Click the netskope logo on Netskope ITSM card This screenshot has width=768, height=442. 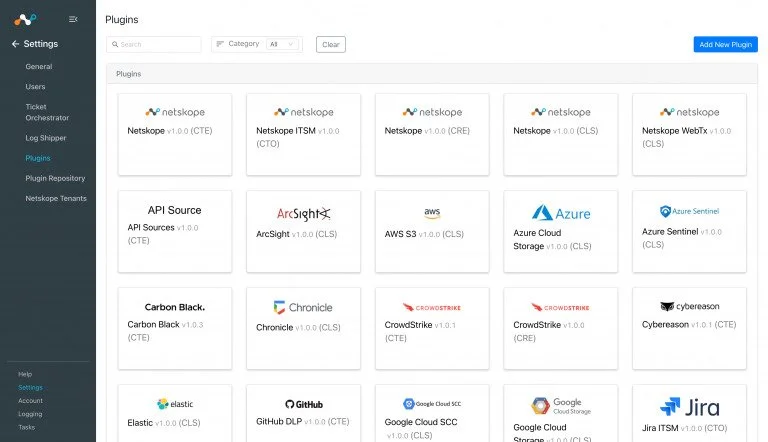point(304,112)
